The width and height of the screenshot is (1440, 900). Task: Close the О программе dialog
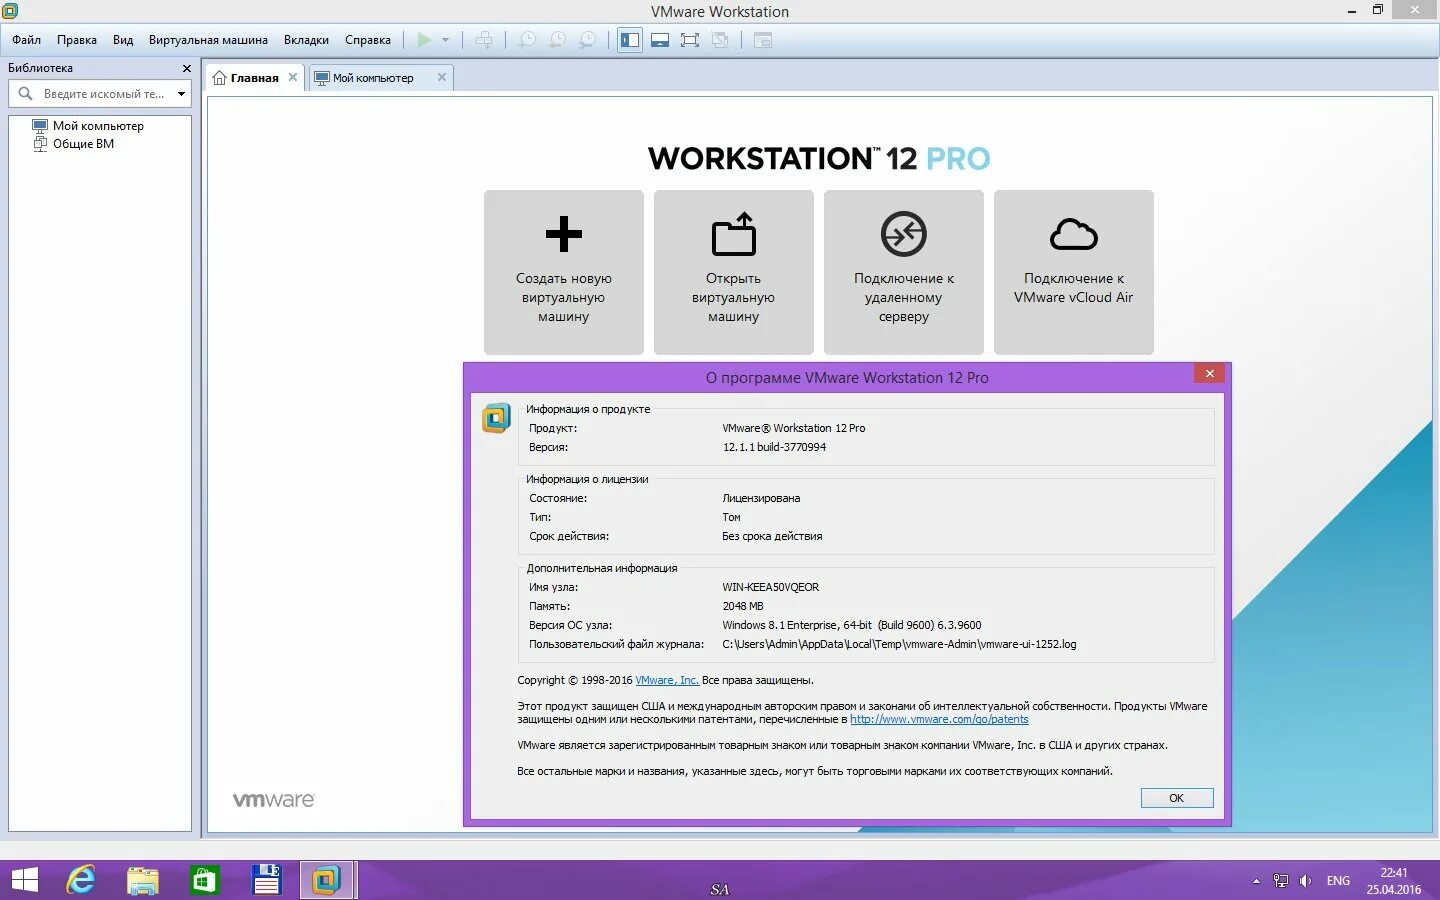[1209, 373]
